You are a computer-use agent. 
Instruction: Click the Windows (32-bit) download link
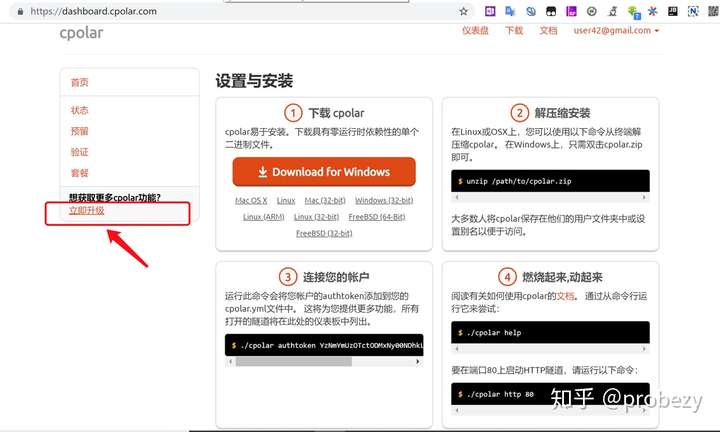click(x=384, y=201)
